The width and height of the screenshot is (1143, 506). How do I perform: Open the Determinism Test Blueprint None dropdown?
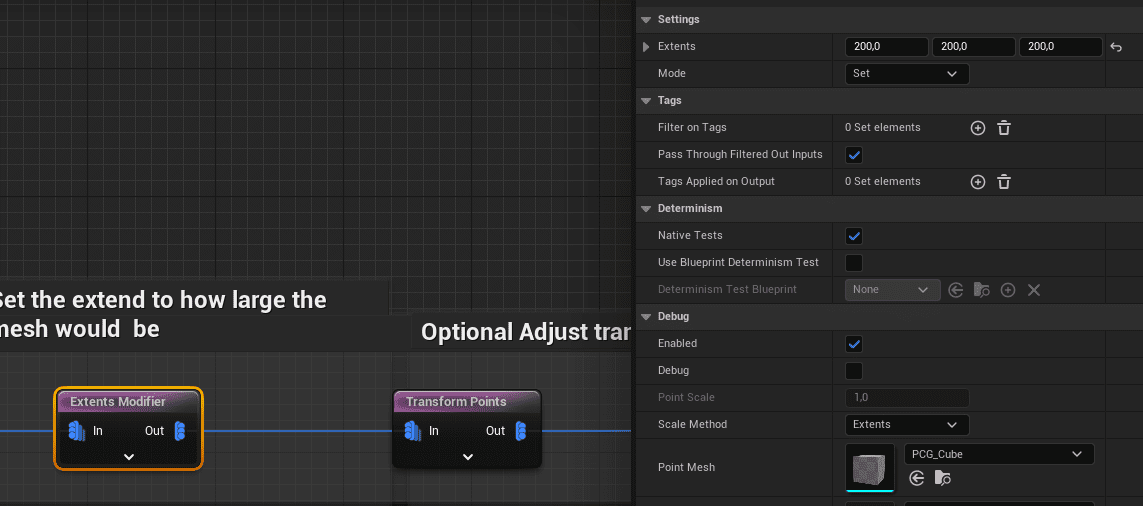(x=892, y=289)
